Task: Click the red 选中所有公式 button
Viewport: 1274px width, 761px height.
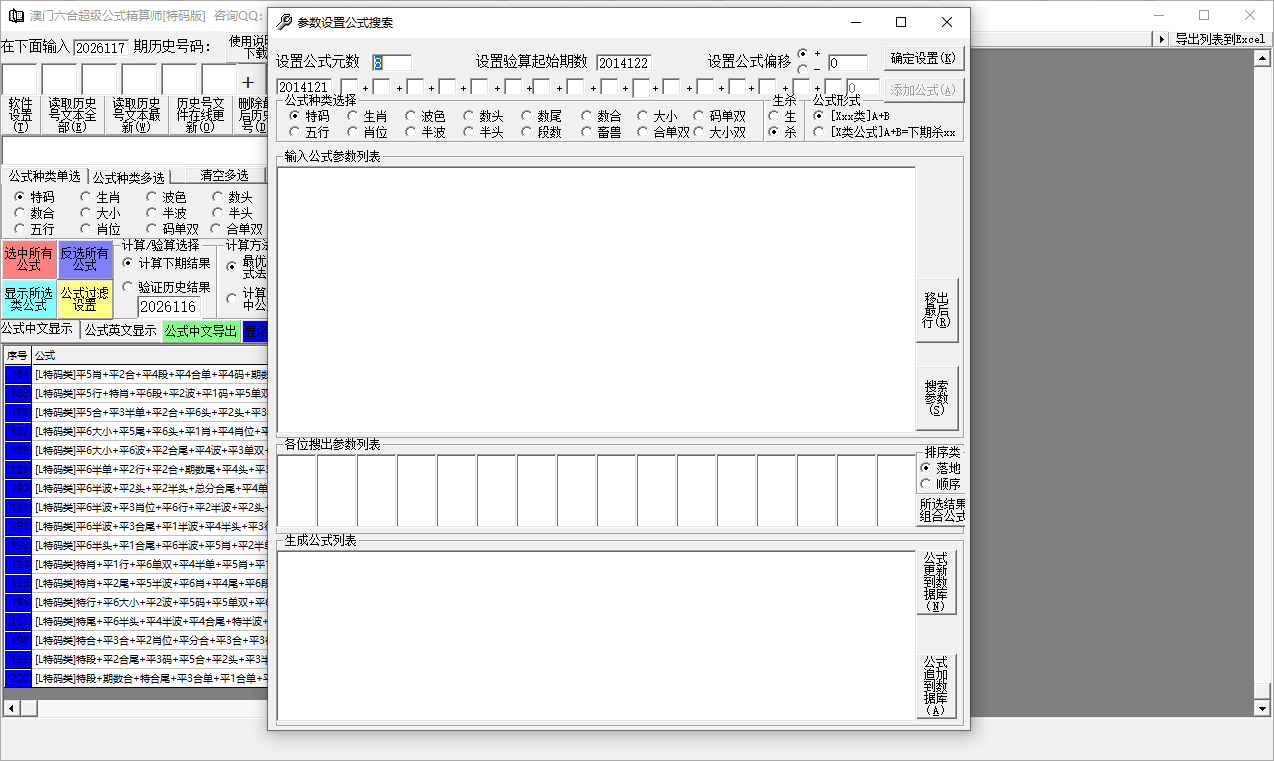Action: click(x=29, y=260)
